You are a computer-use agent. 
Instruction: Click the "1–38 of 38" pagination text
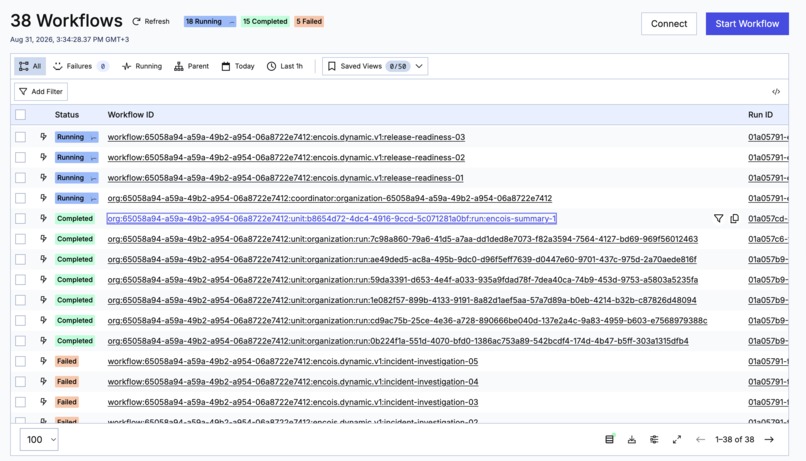(735, 439)
